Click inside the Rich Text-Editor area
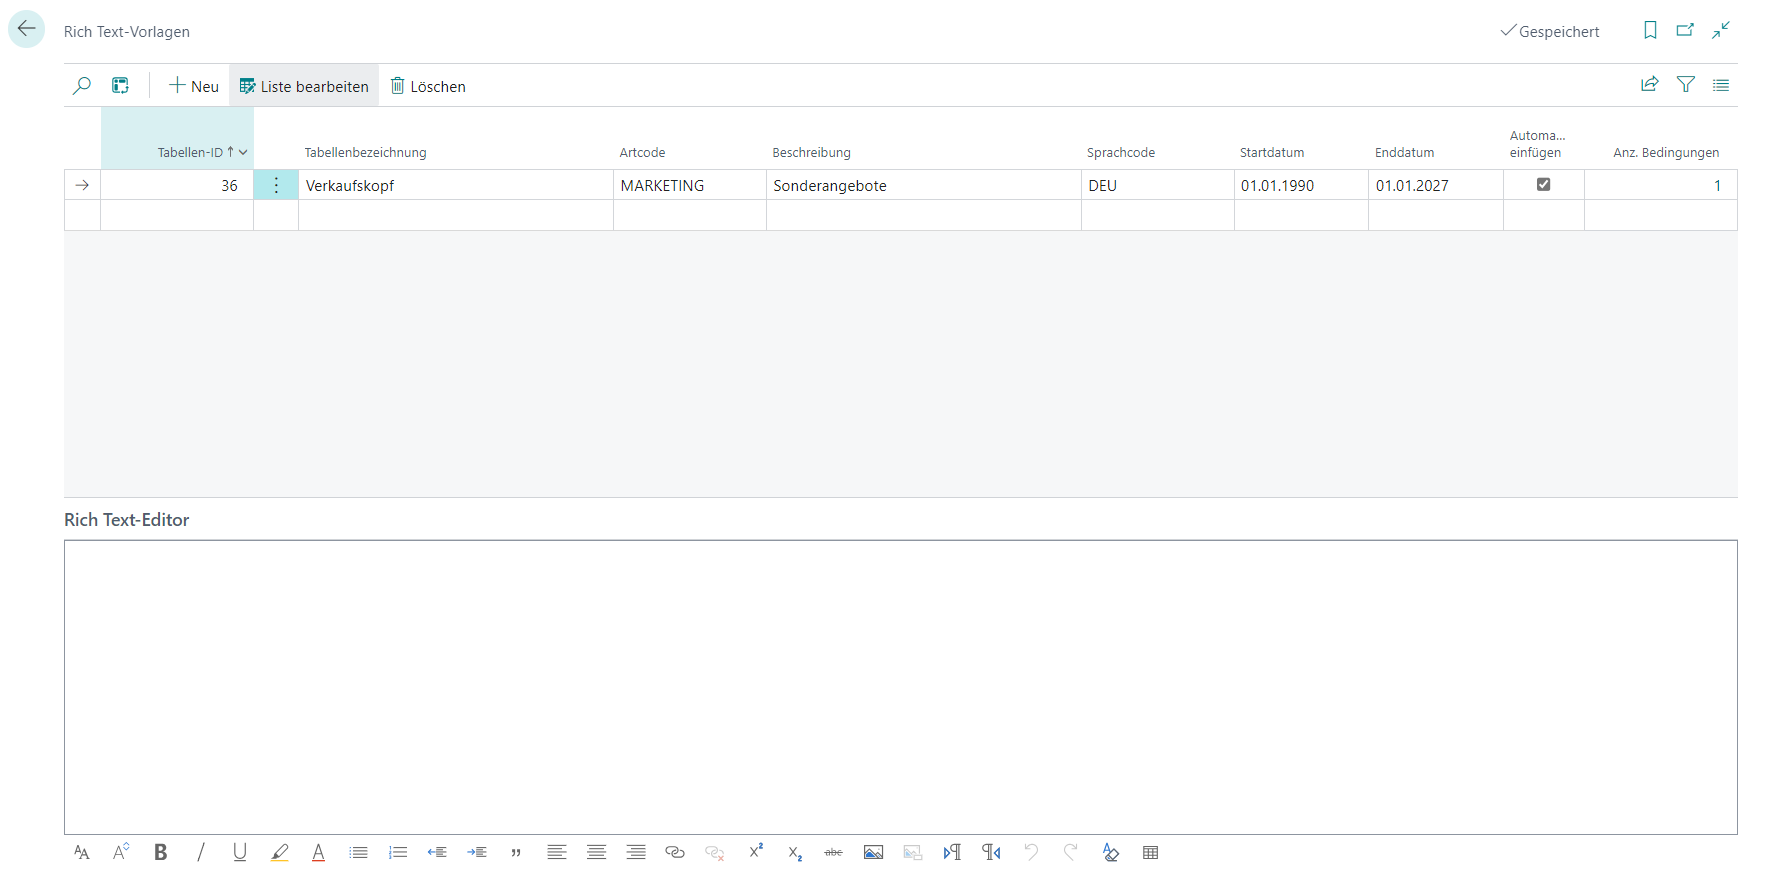Viewport: 1790px width, 872px height. (x=900, y=687)
